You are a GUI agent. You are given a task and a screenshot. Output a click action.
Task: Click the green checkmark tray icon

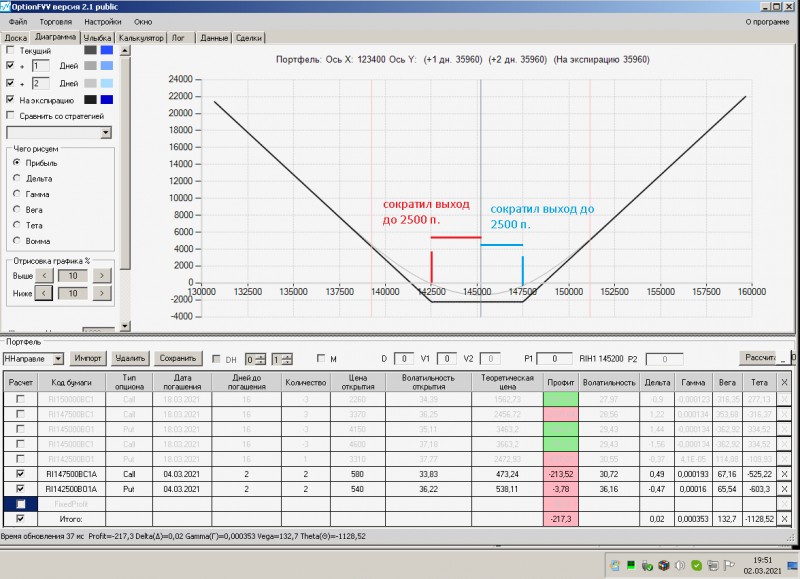coord(696,565)
